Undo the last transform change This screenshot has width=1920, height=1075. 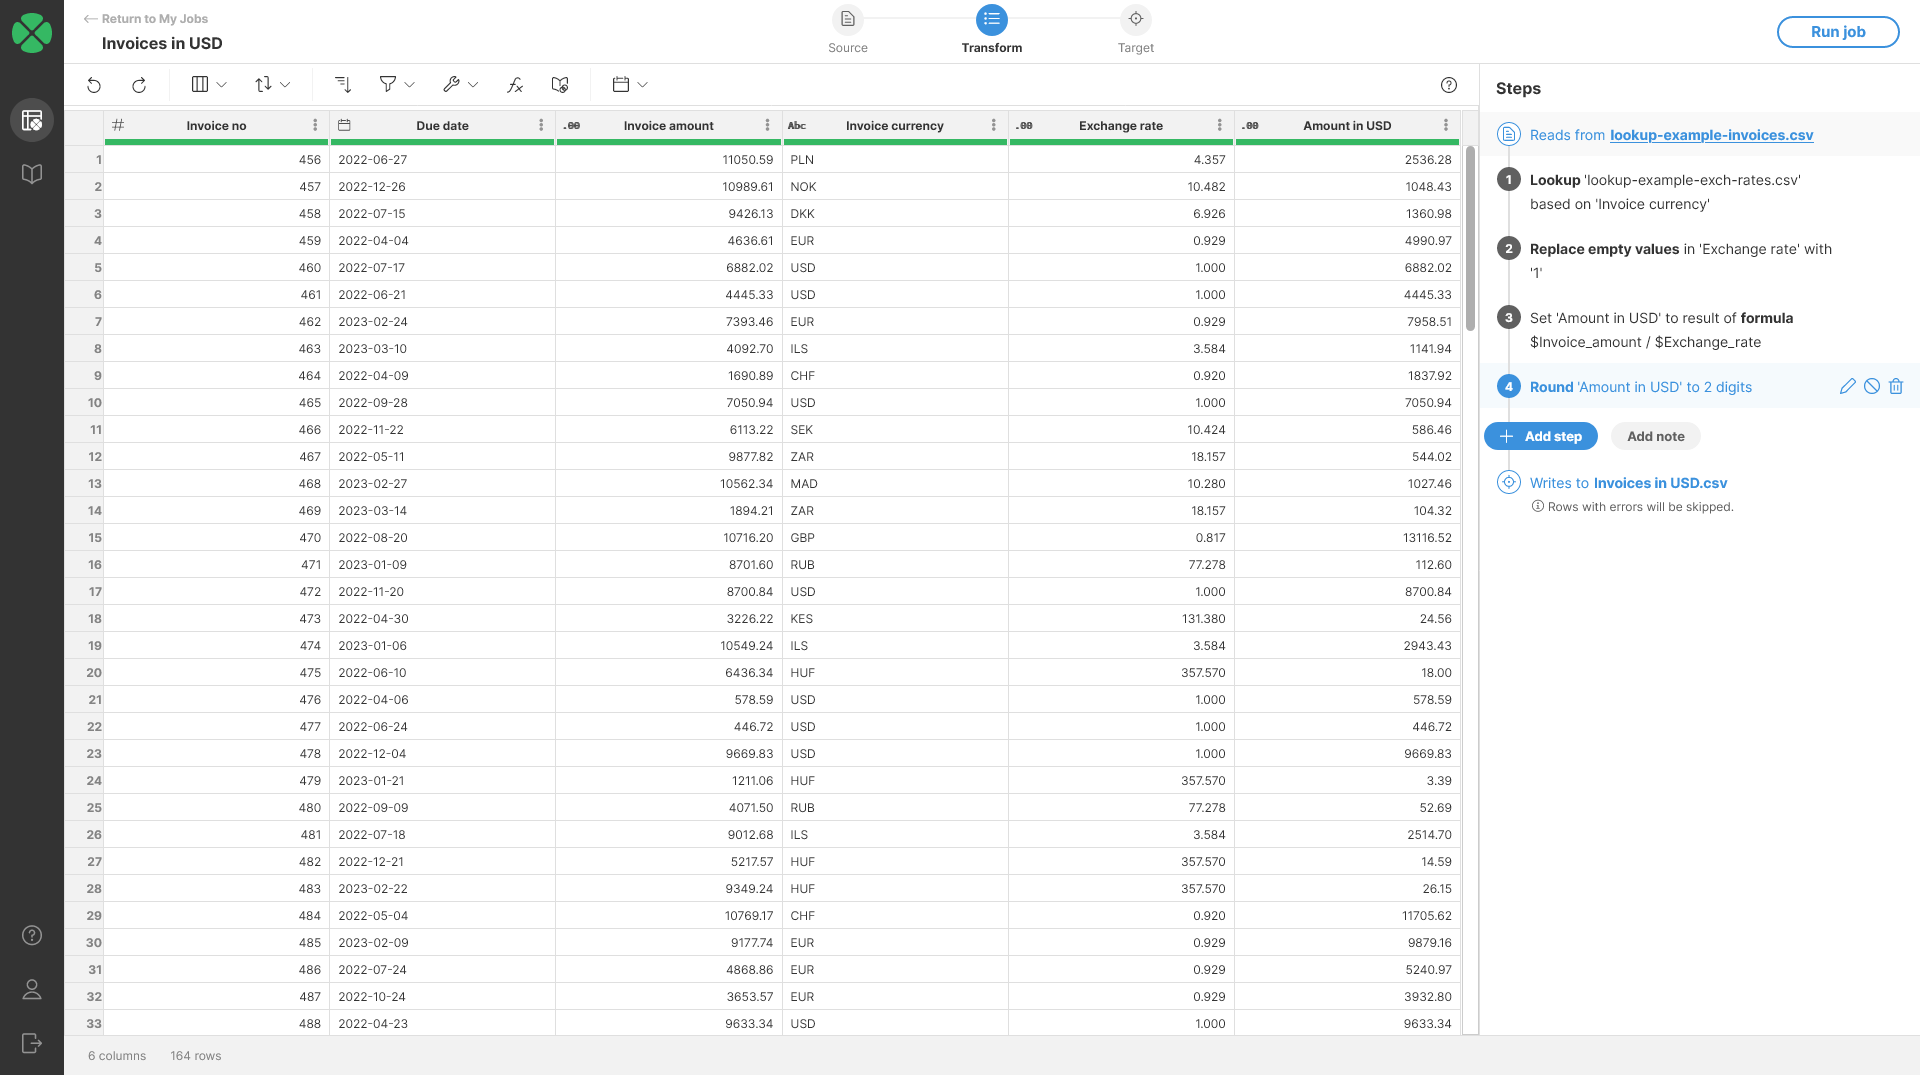94,85
